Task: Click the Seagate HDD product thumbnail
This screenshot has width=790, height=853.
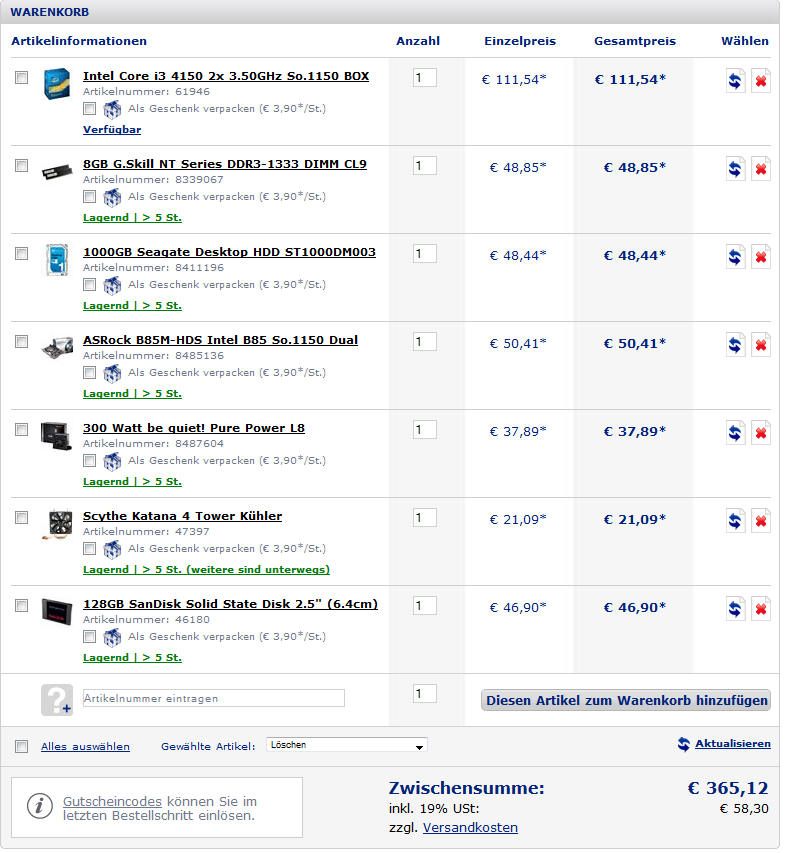Action: click(58, 262)
